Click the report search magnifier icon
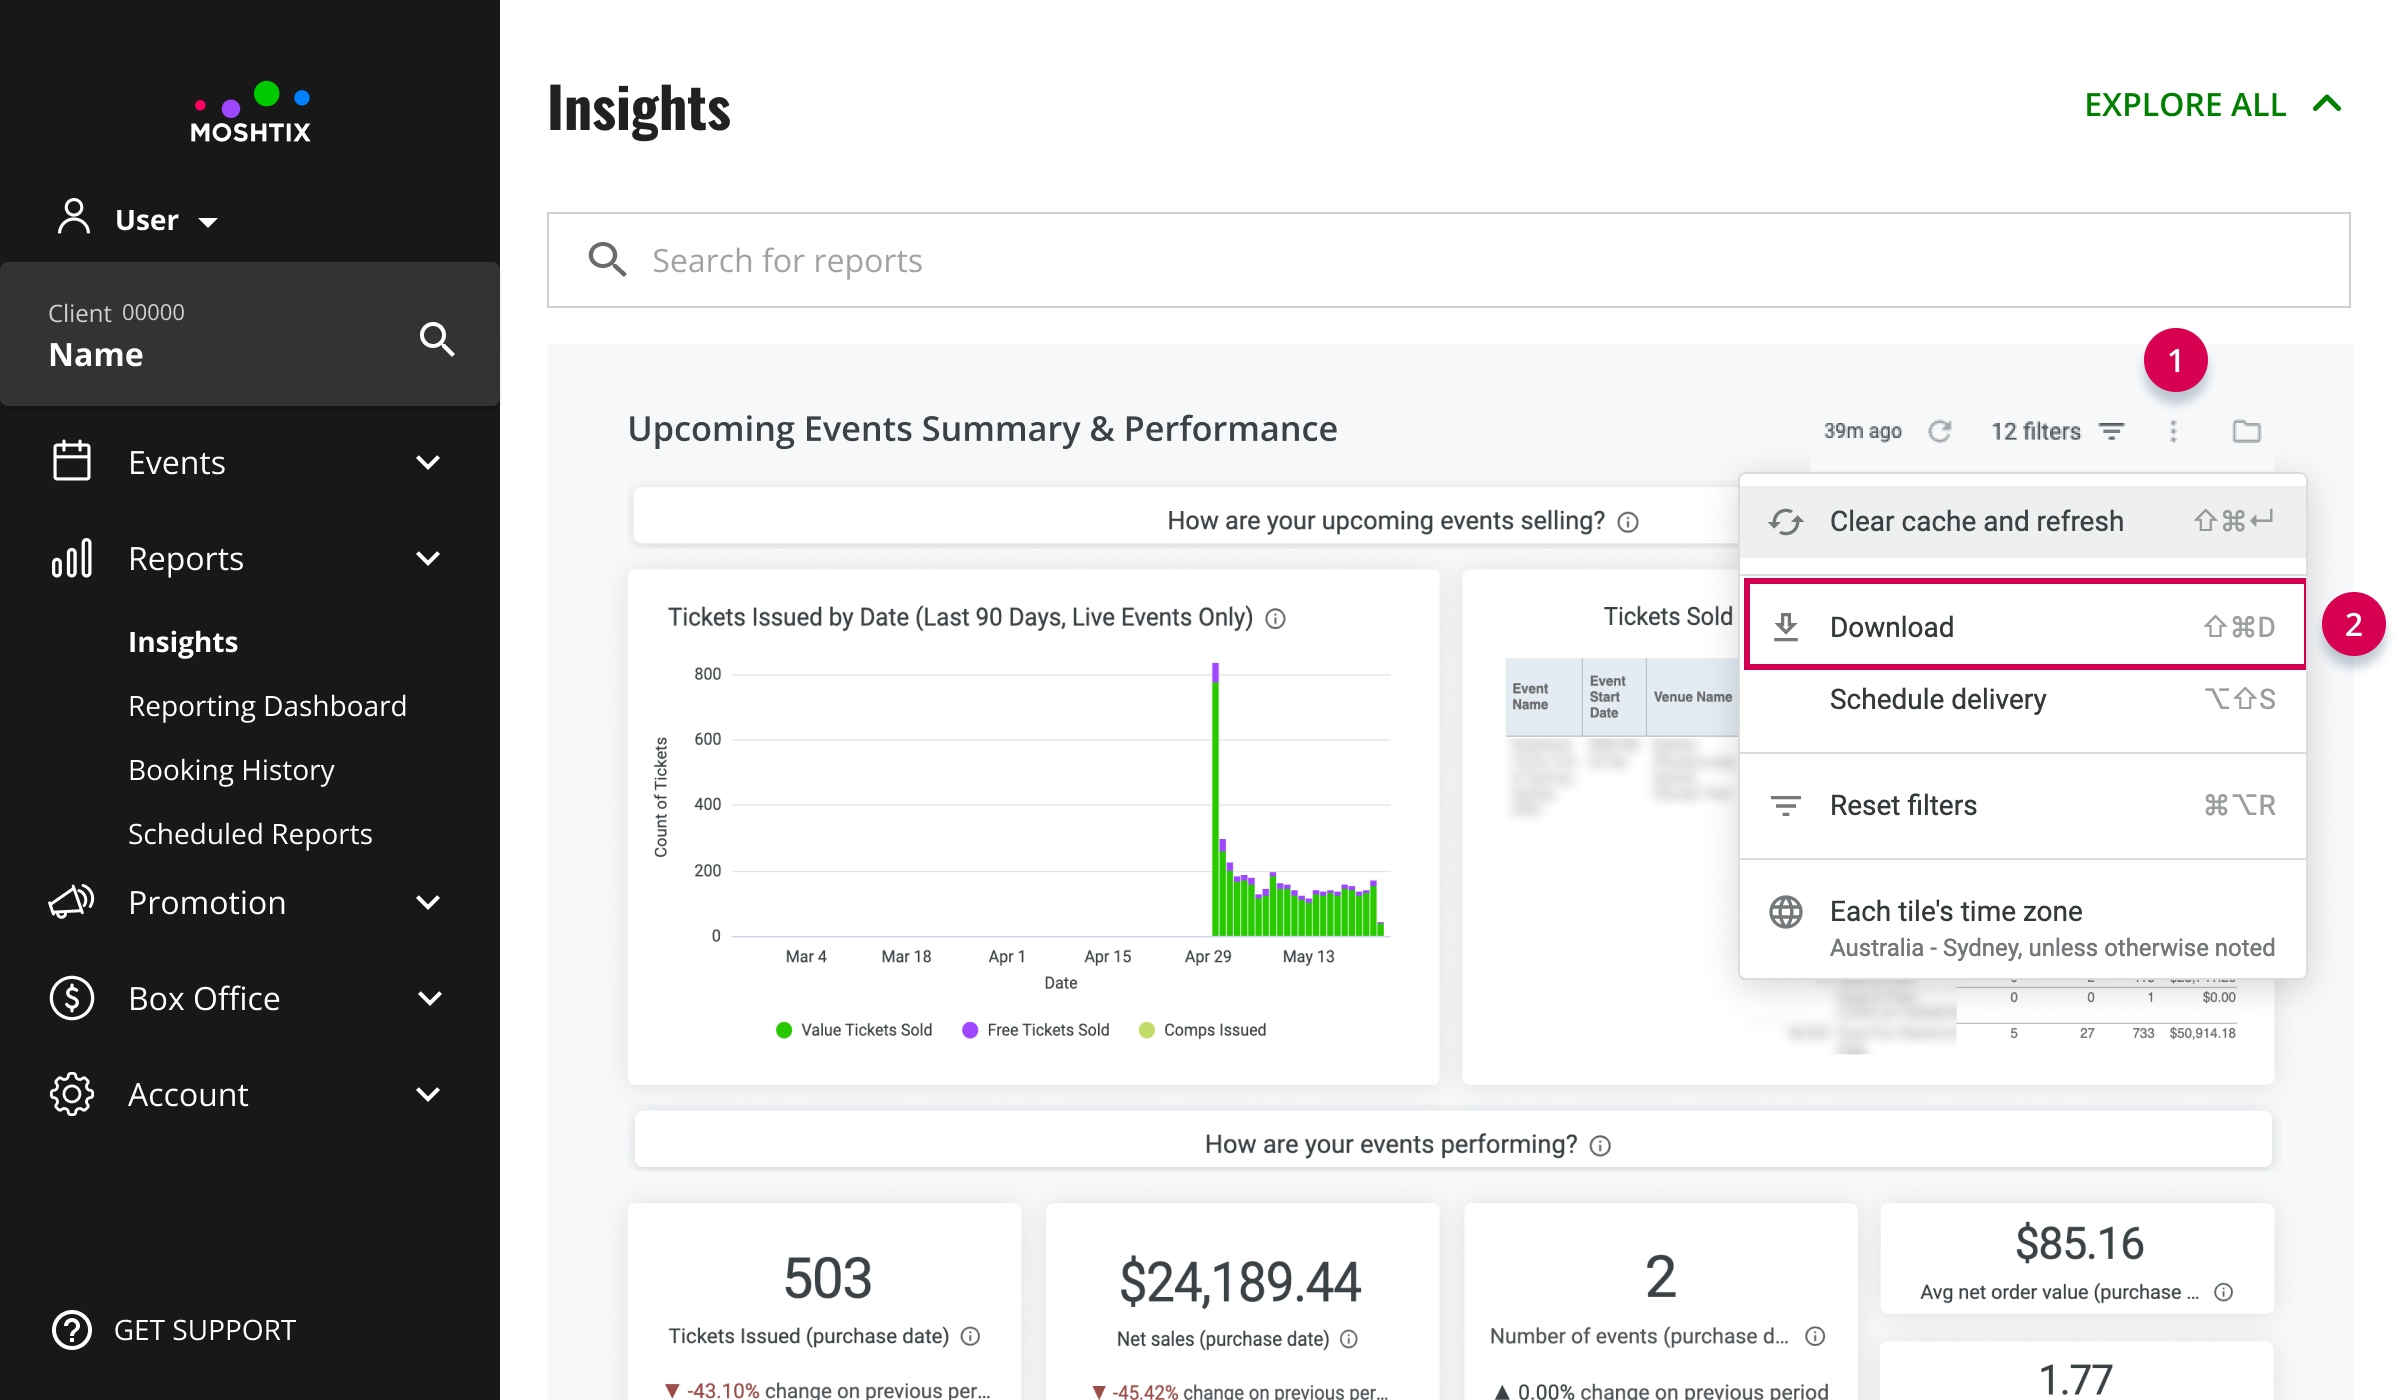Viewport: 2400px width, 1400px height. click(607, 260)
